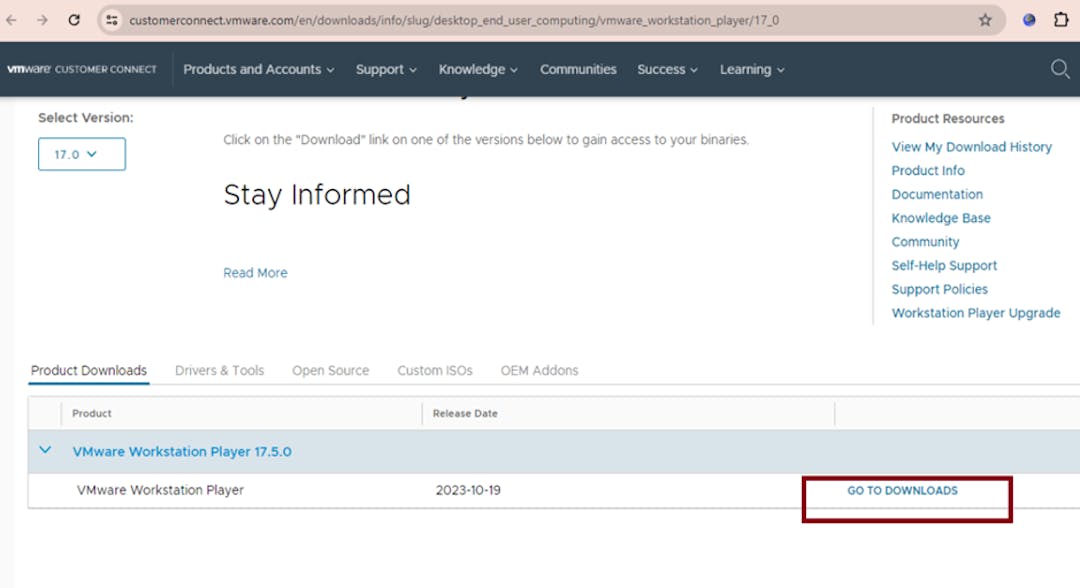Open the Support navigation menu
Screen dimensions: 1080x588
click(x=386, y=69)
